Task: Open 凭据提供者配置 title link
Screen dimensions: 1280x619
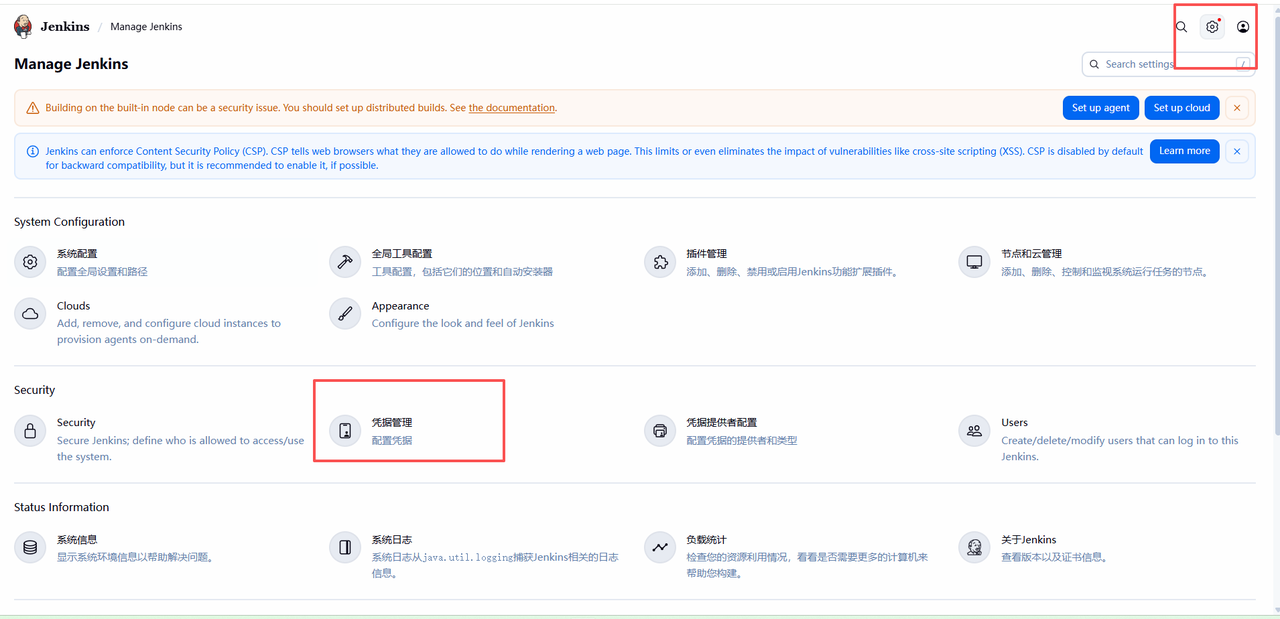Action: coord(722,423)
